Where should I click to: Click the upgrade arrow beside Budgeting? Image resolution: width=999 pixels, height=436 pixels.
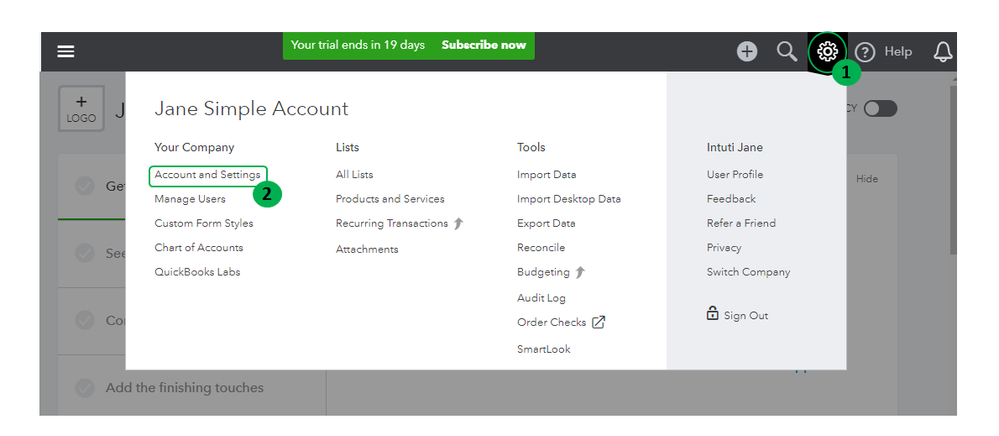pyautogui.click(x=580, y=272)
